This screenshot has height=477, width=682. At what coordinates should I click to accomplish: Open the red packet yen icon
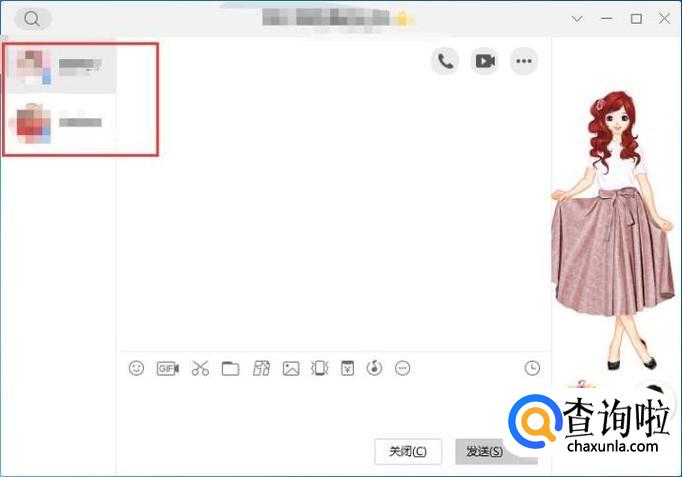347,368
